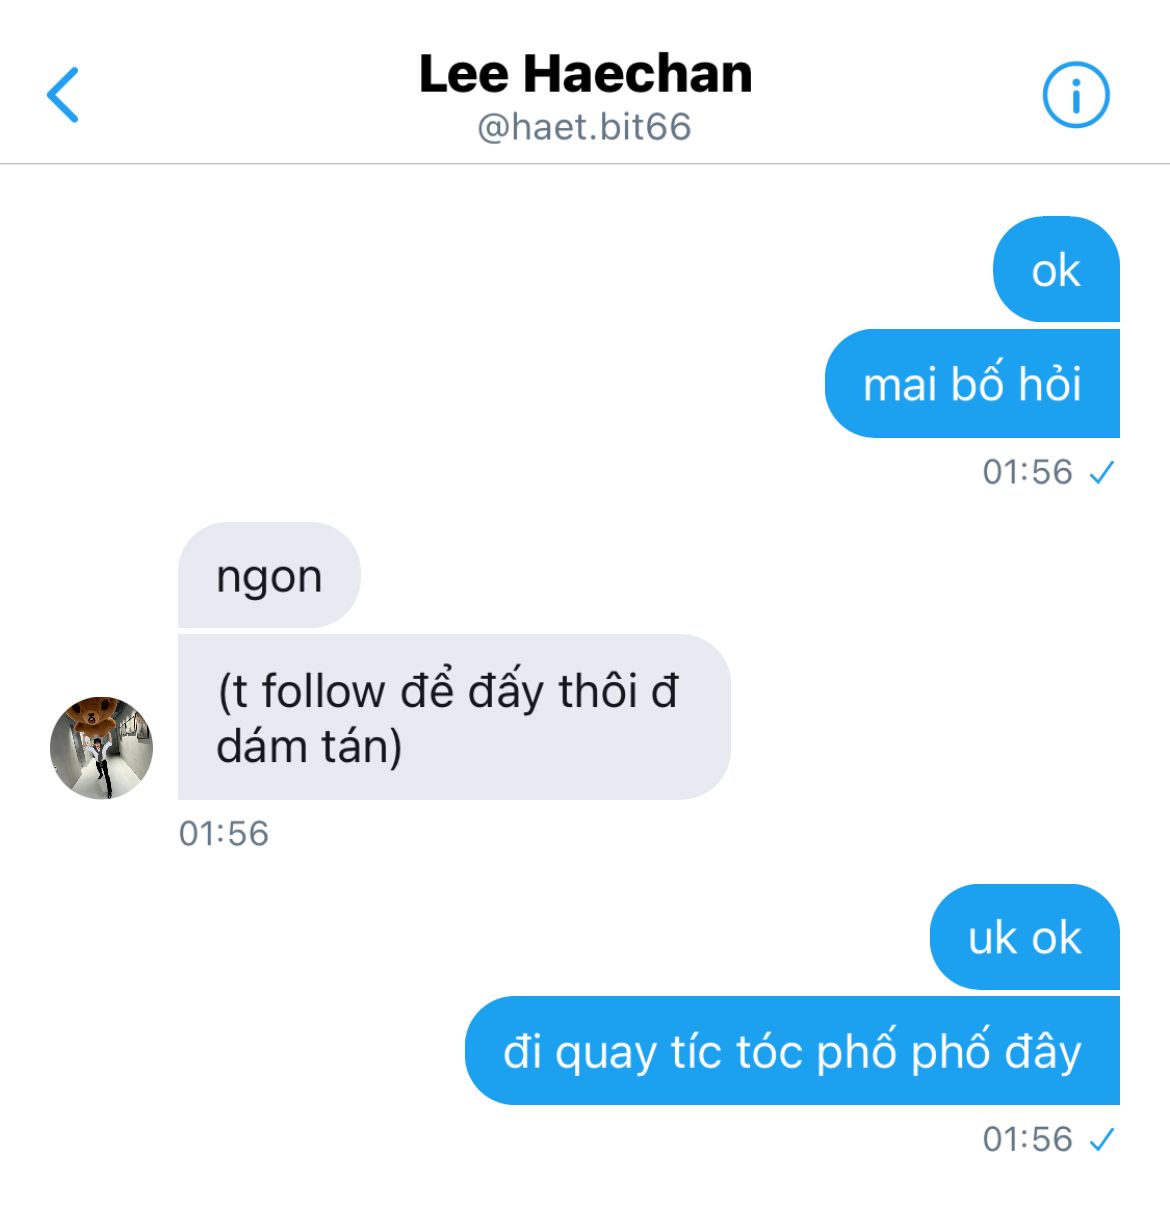Select the sent 'ok' message bubble
This screenshot has height=1215, width=1170.
pos(1056,270)
